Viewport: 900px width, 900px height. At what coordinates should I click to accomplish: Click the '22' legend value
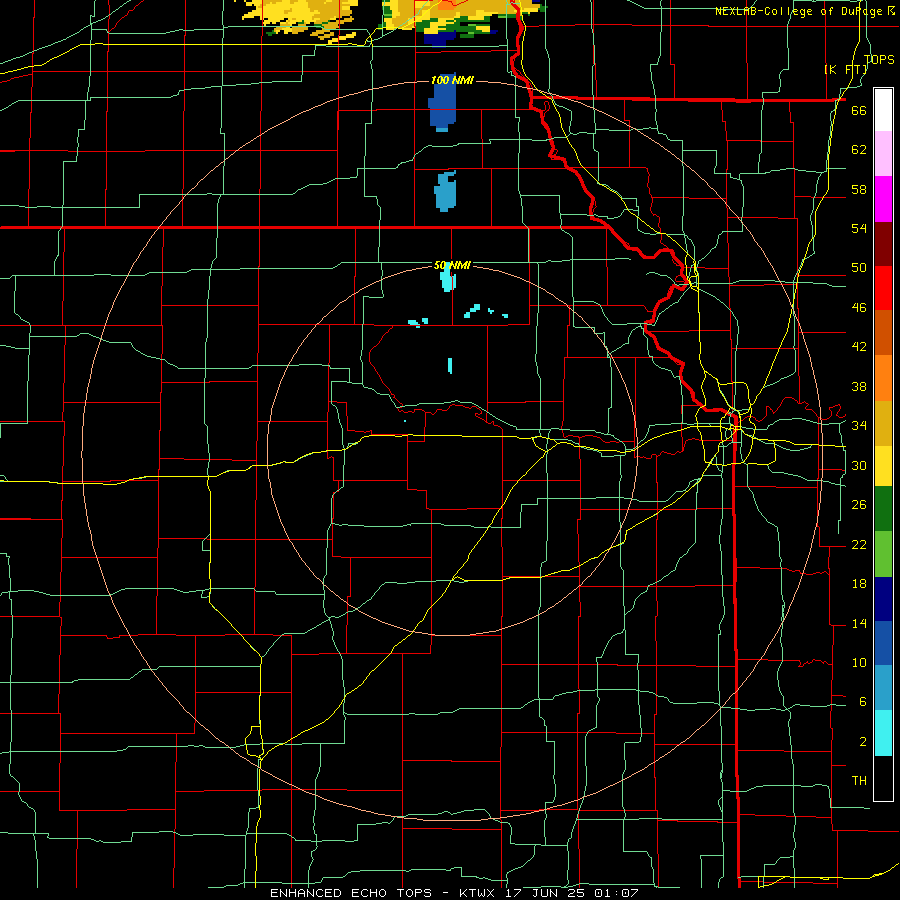tap(859, 544)
